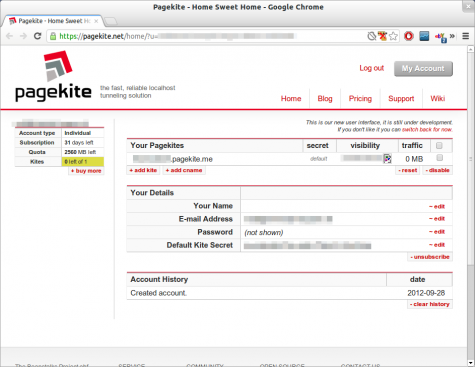The image size is (475, 367).
Task: Click the My Account button
Action: pyautogui.click(x=423, y=69)
